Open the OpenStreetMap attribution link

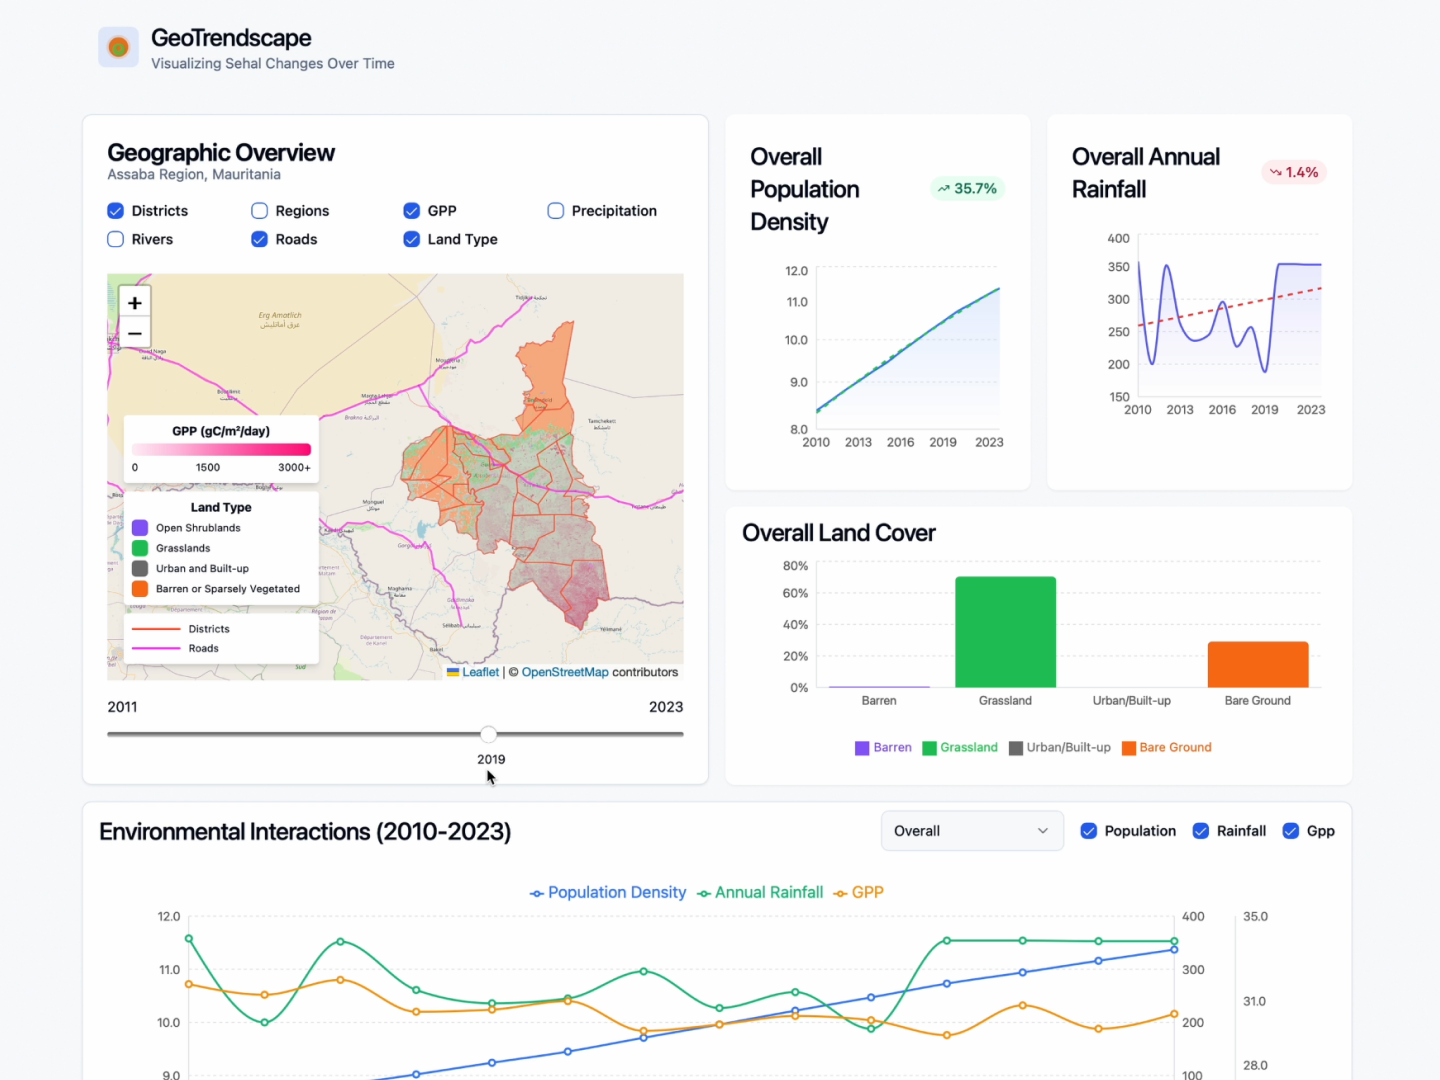coord(564,672)
